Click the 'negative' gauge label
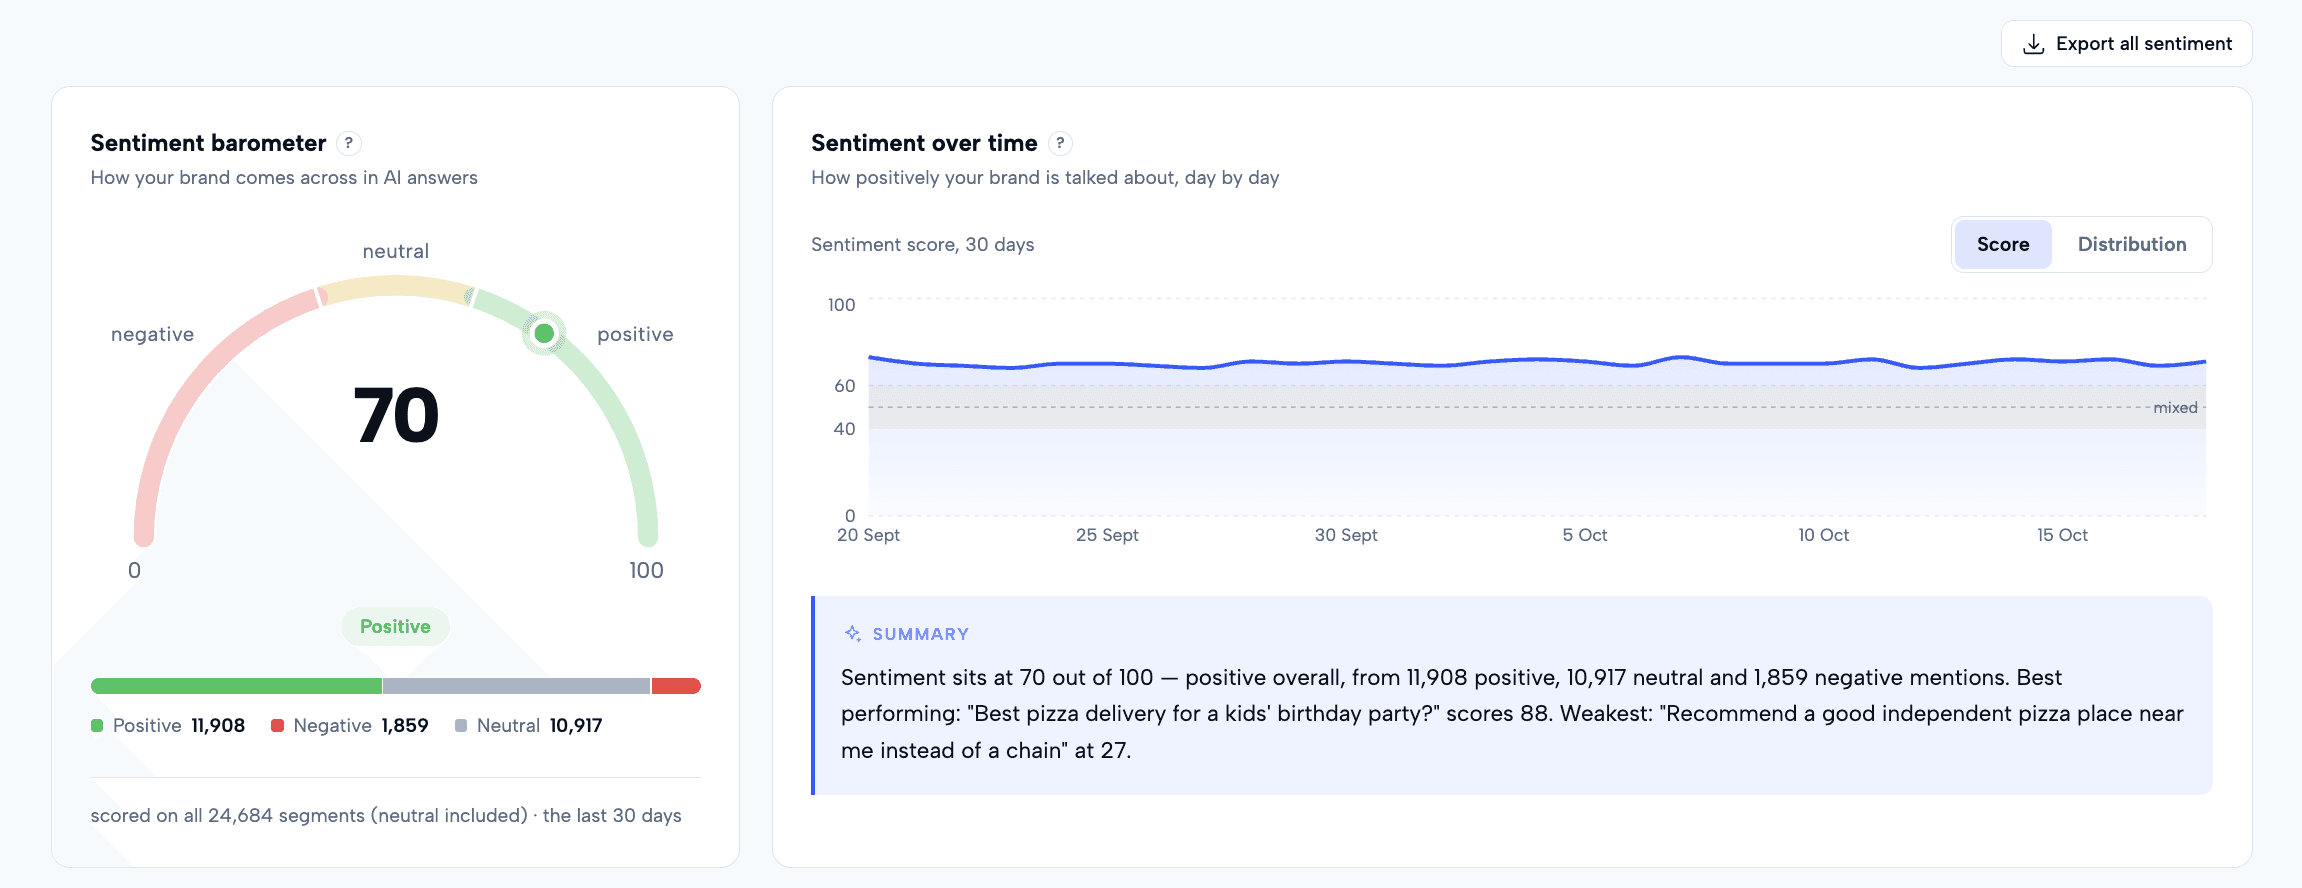The width and height of the screenshot is (2302, 888). (x=152, y=334)
